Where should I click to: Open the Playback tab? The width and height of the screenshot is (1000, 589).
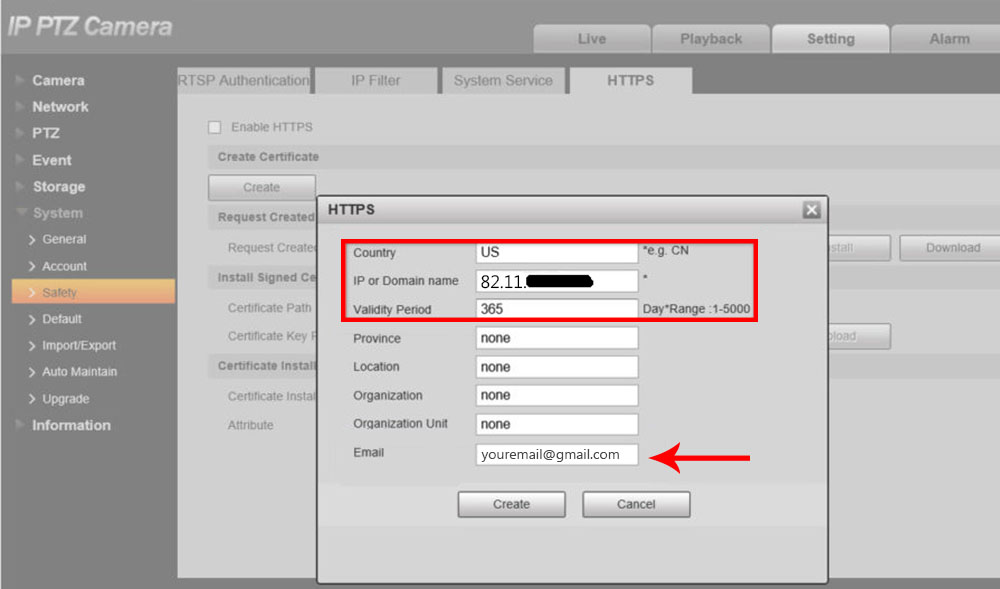tap(710, 39)
